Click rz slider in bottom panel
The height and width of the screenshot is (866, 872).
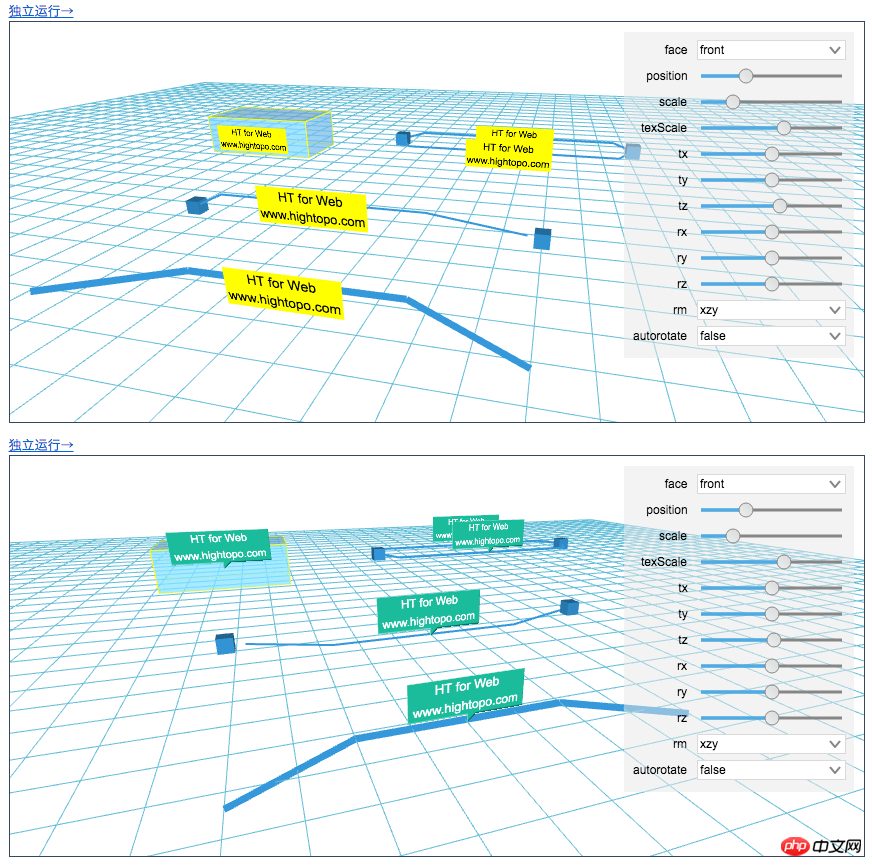click(771, 717)
